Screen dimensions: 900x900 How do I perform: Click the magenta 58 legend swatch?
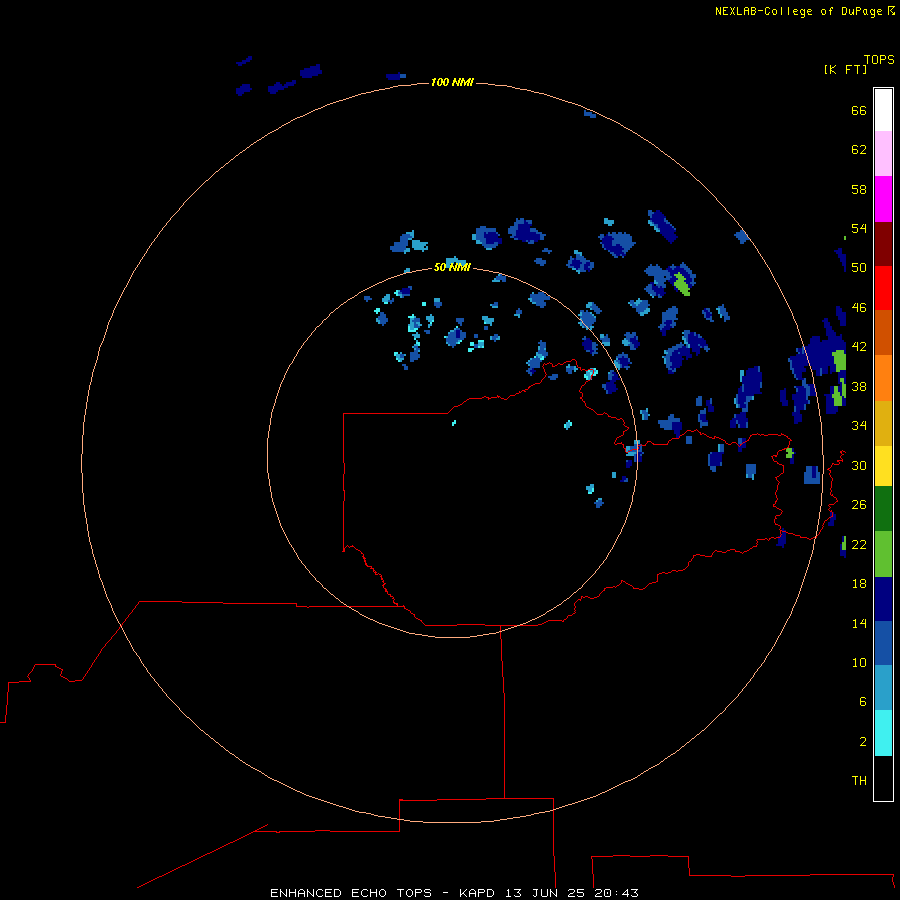(883, 199)
